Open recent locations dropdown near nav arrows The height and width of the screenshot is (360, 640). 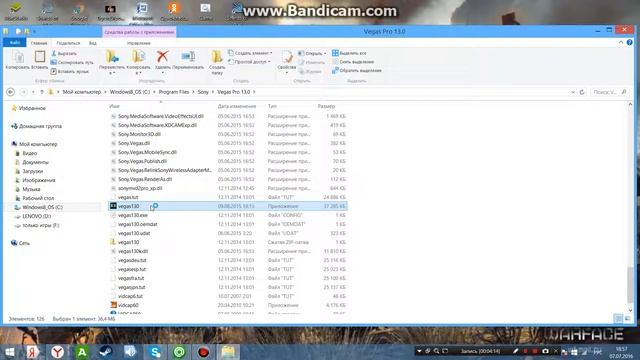pos(33,92)
